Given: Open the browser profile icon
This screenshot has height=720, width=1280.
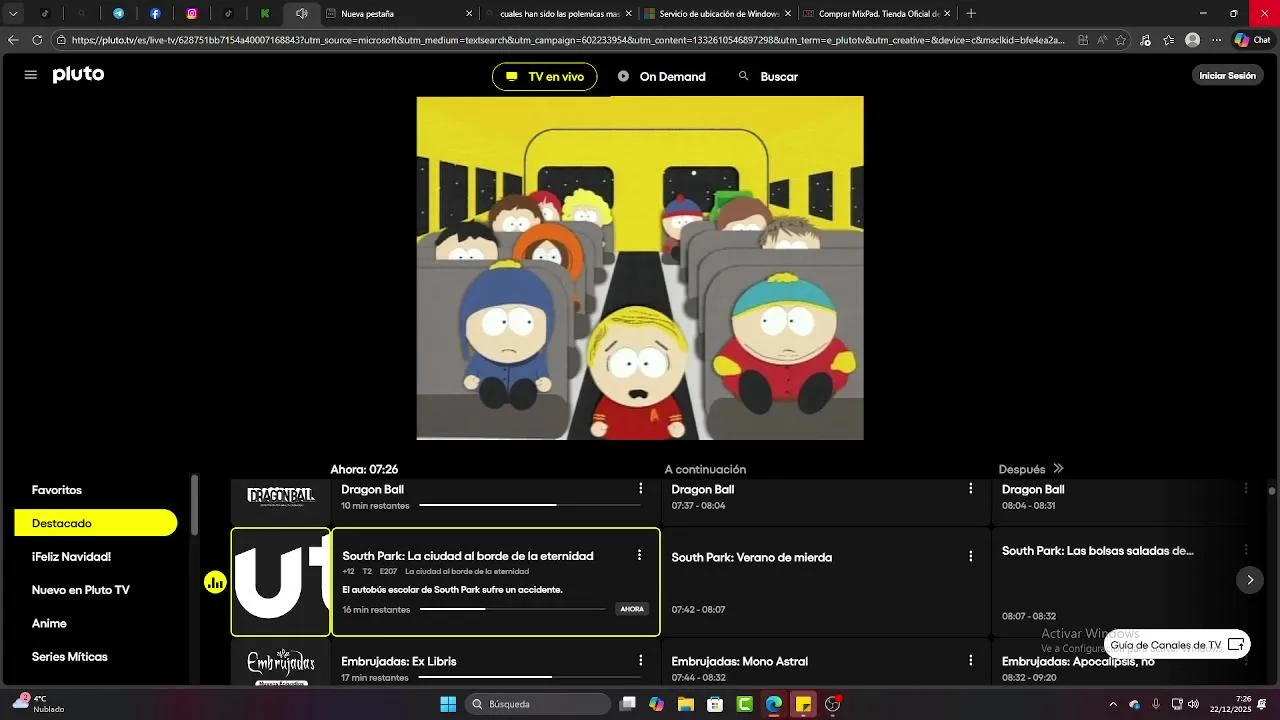Looking at the screenshot, I should click(x=1192, y=40).
